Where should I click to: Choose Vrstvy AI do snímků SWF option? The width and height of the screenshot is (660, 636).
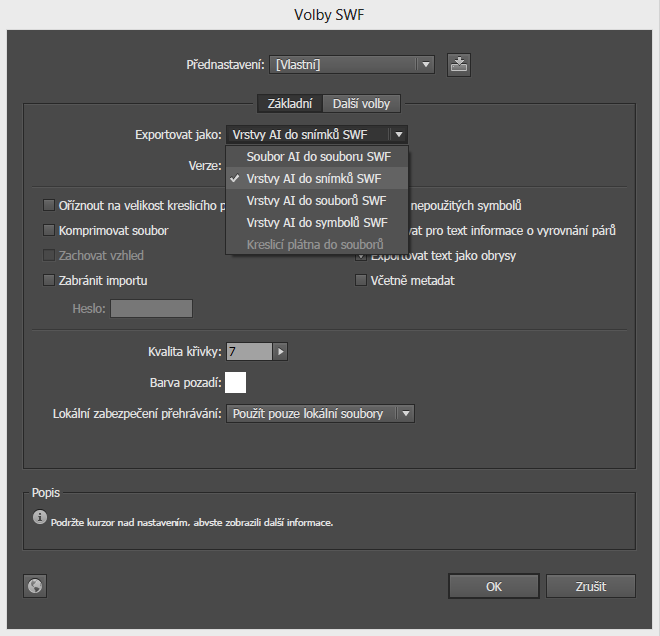pyautogui.click(x=317, y=178)
